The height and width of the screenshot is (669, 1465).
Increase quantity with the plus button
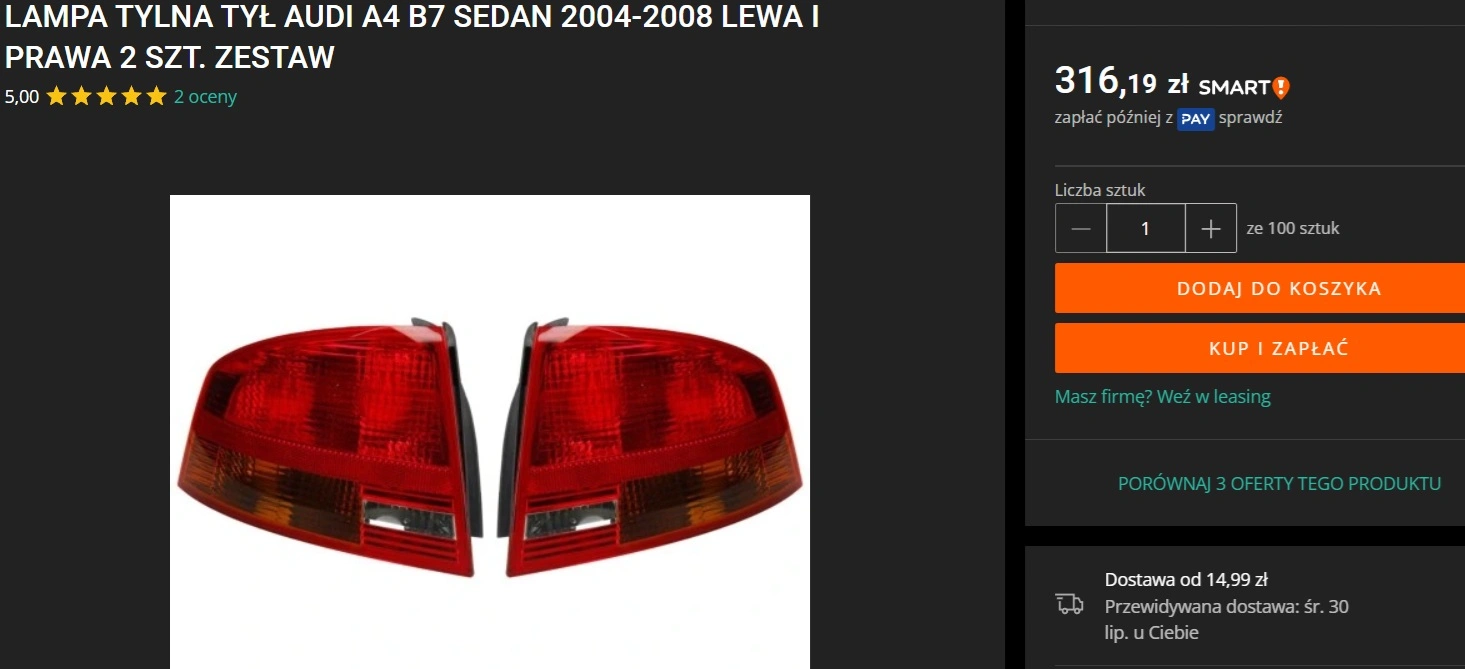[1211, 228]
